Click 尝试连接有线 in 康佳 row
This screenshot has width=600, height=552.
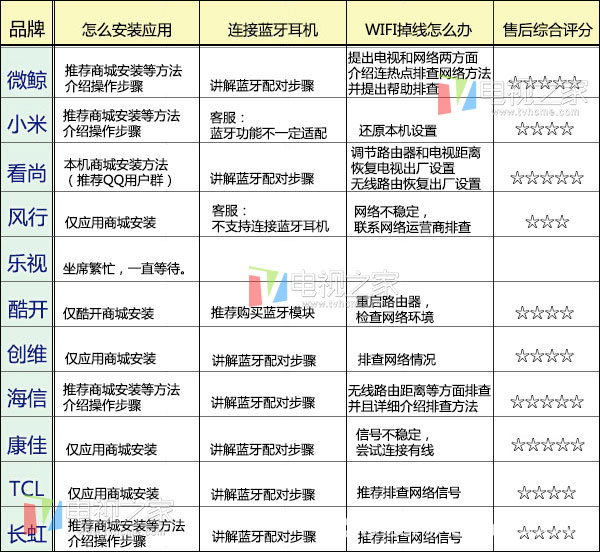tap(395, 450)
